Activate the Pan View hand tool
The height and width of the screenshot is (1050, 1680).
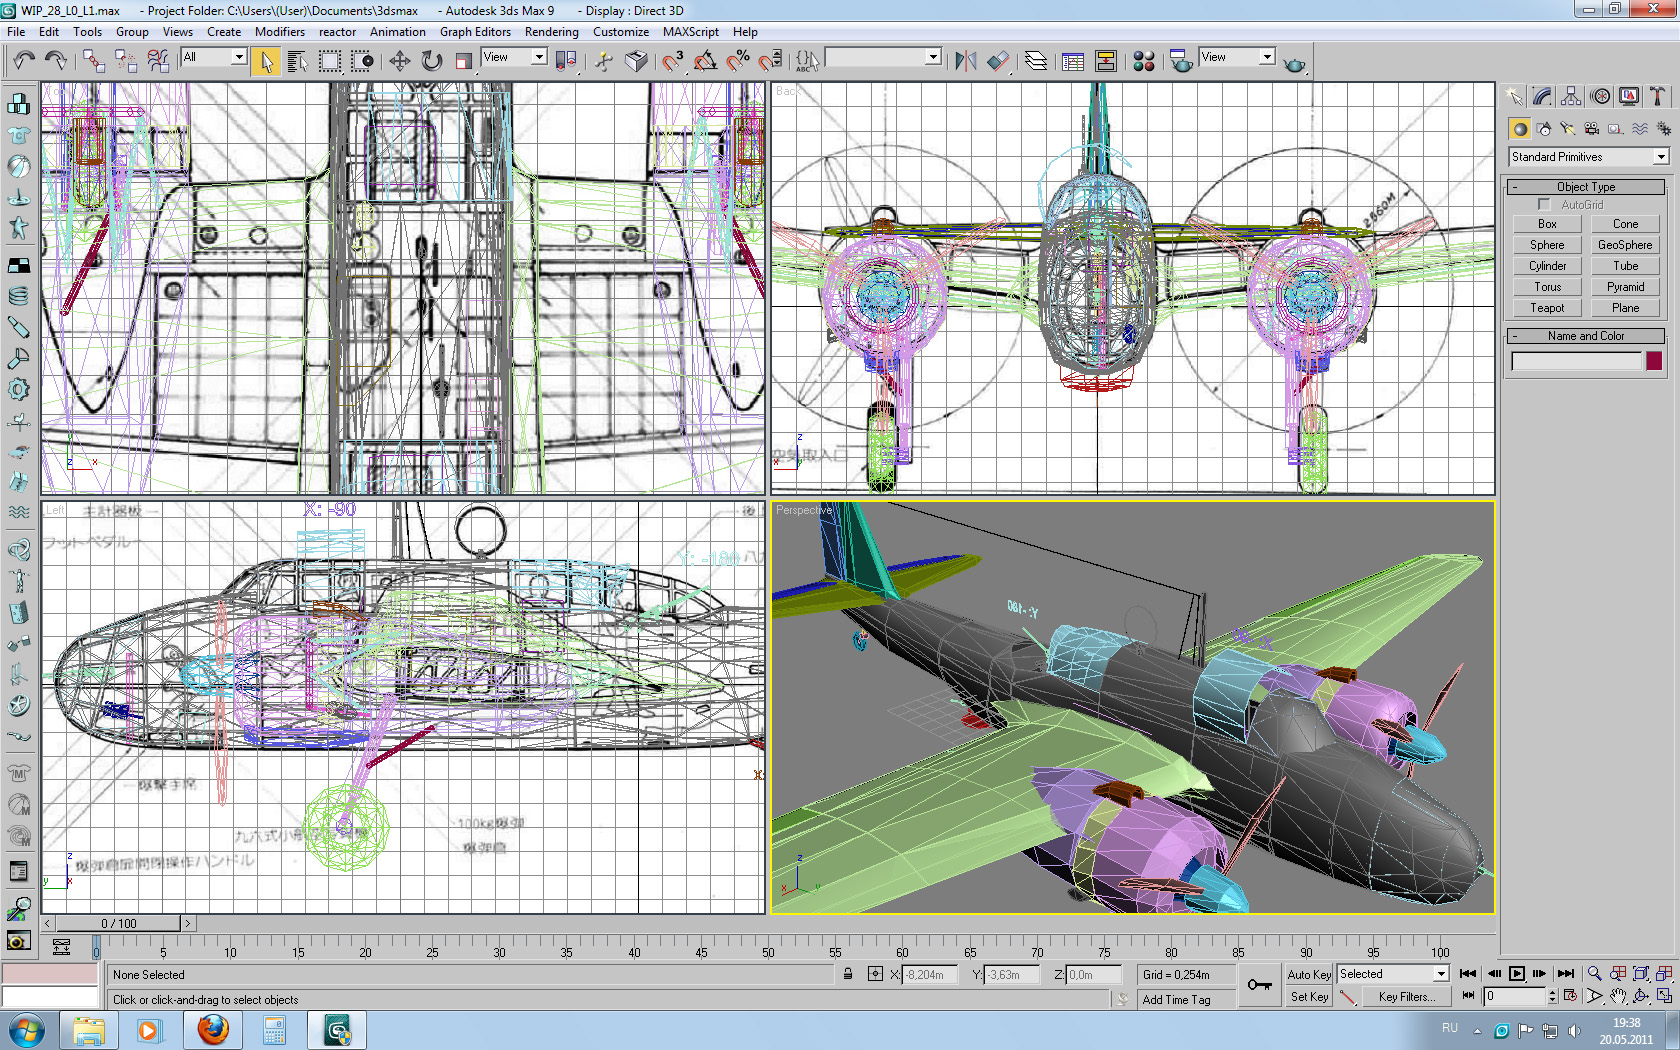(x=1618, y=996)
